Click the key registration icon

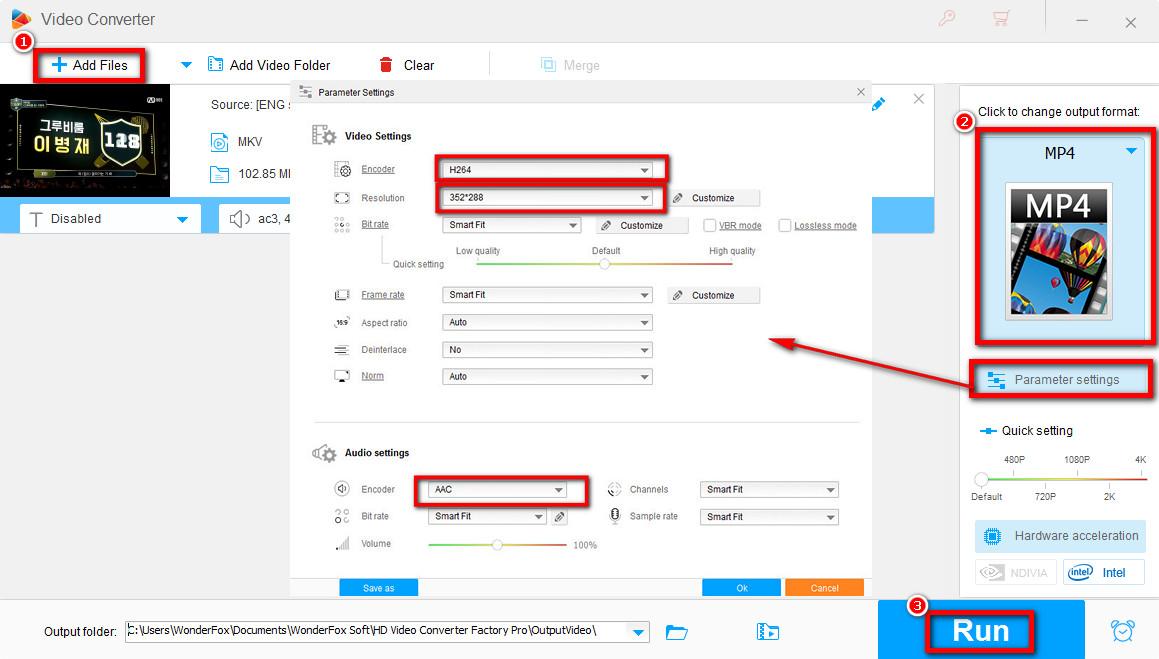pos(946,18)
